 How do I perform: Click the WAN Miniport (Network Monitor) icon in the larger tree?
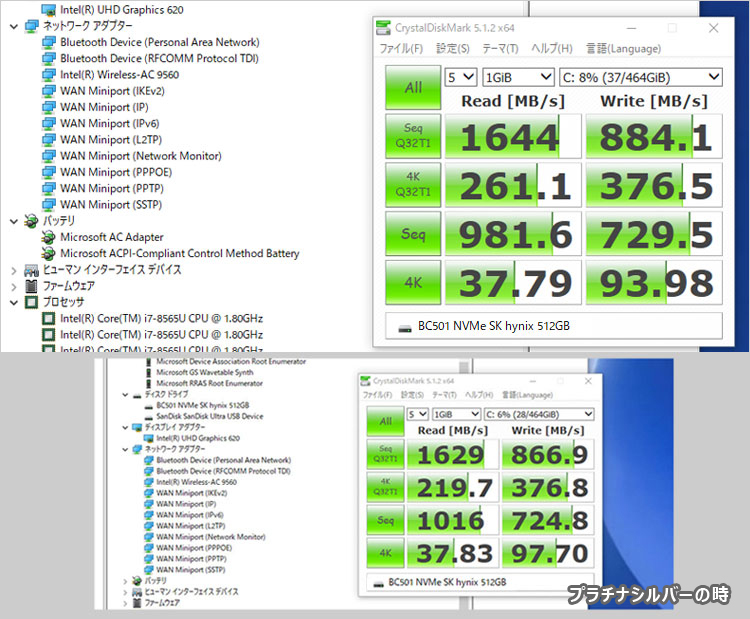pyautogui.click(x=48, y=156)
